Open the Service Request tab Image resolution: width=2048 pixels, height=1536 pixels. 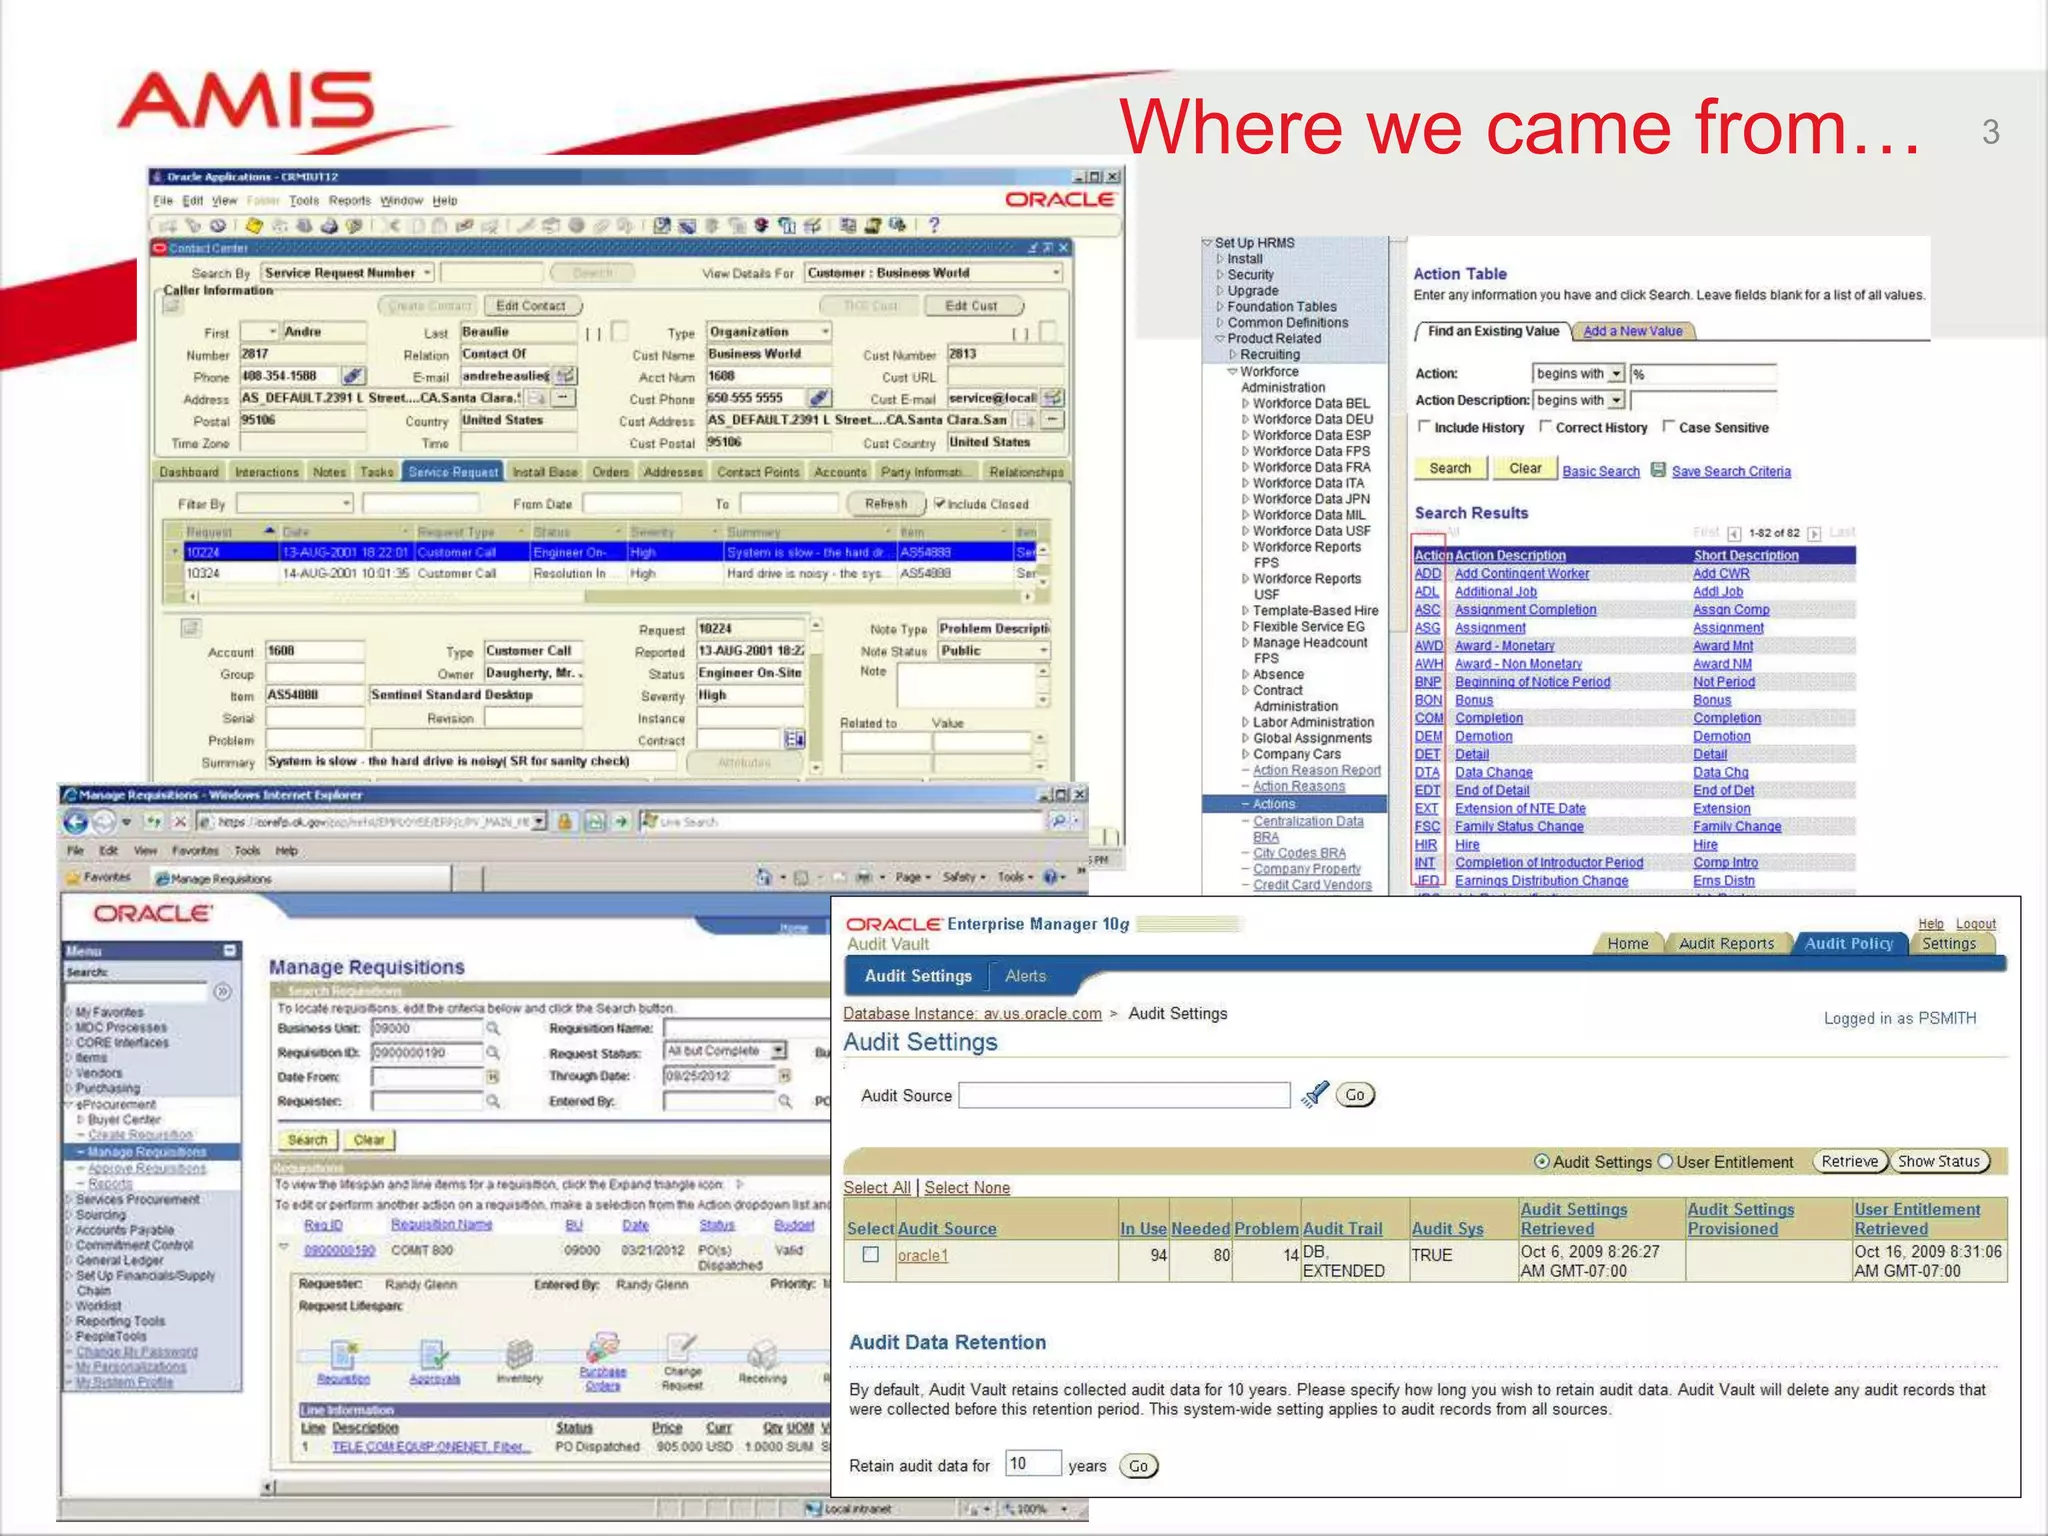pyautogui.click(x=453, y=472)
